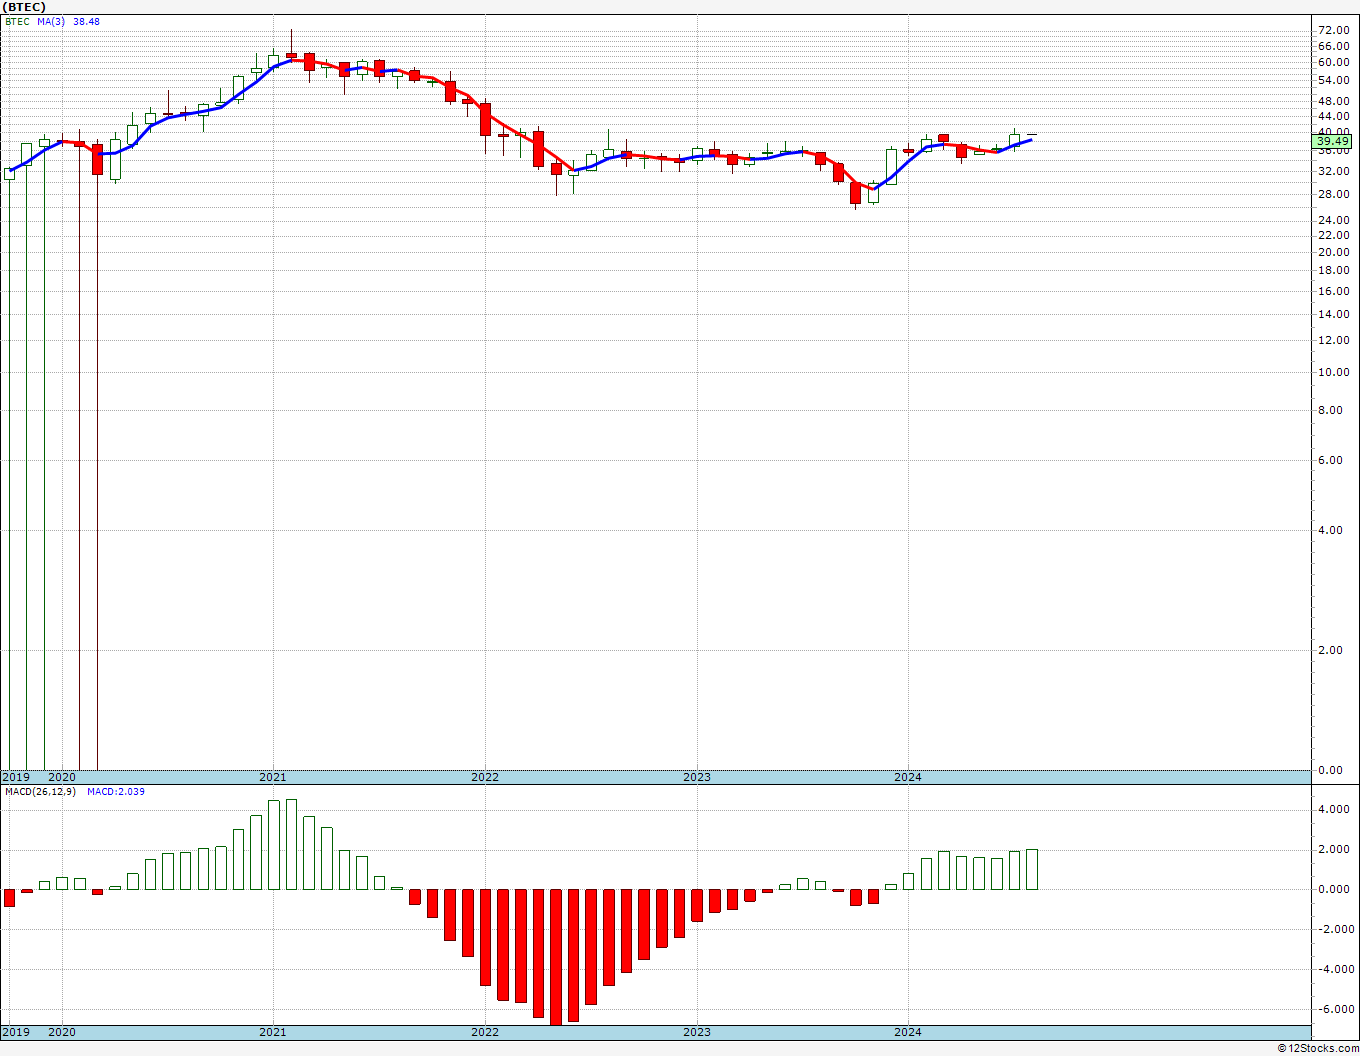Viewport: 1360px width, 1056px height.
Task: Click the 38.48 moving average value
Action: point(86,21)
